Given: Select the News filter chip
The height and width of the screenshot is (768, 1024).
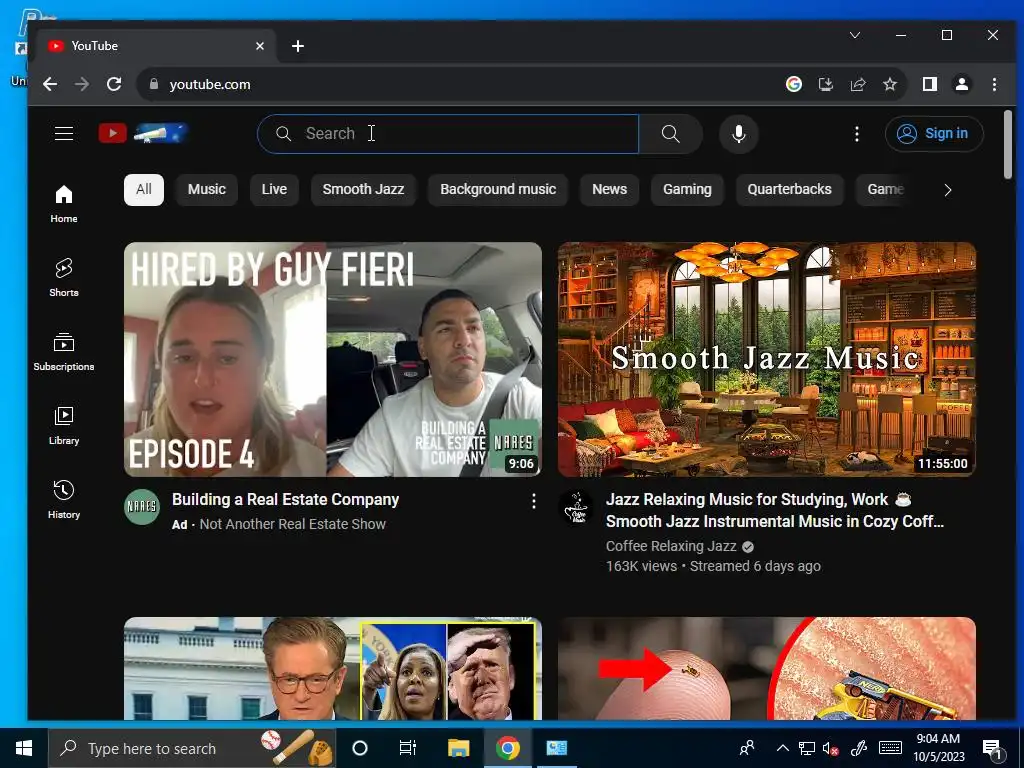Looking at the screenshot, I should pyautogui.click(x=609, y=189).
